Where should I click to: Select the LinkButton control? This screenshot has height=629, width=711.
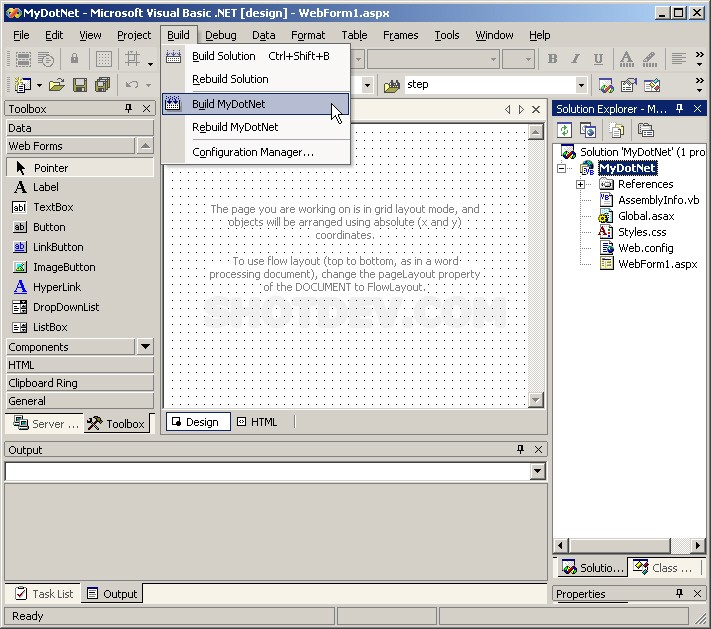tap(79, 247)
